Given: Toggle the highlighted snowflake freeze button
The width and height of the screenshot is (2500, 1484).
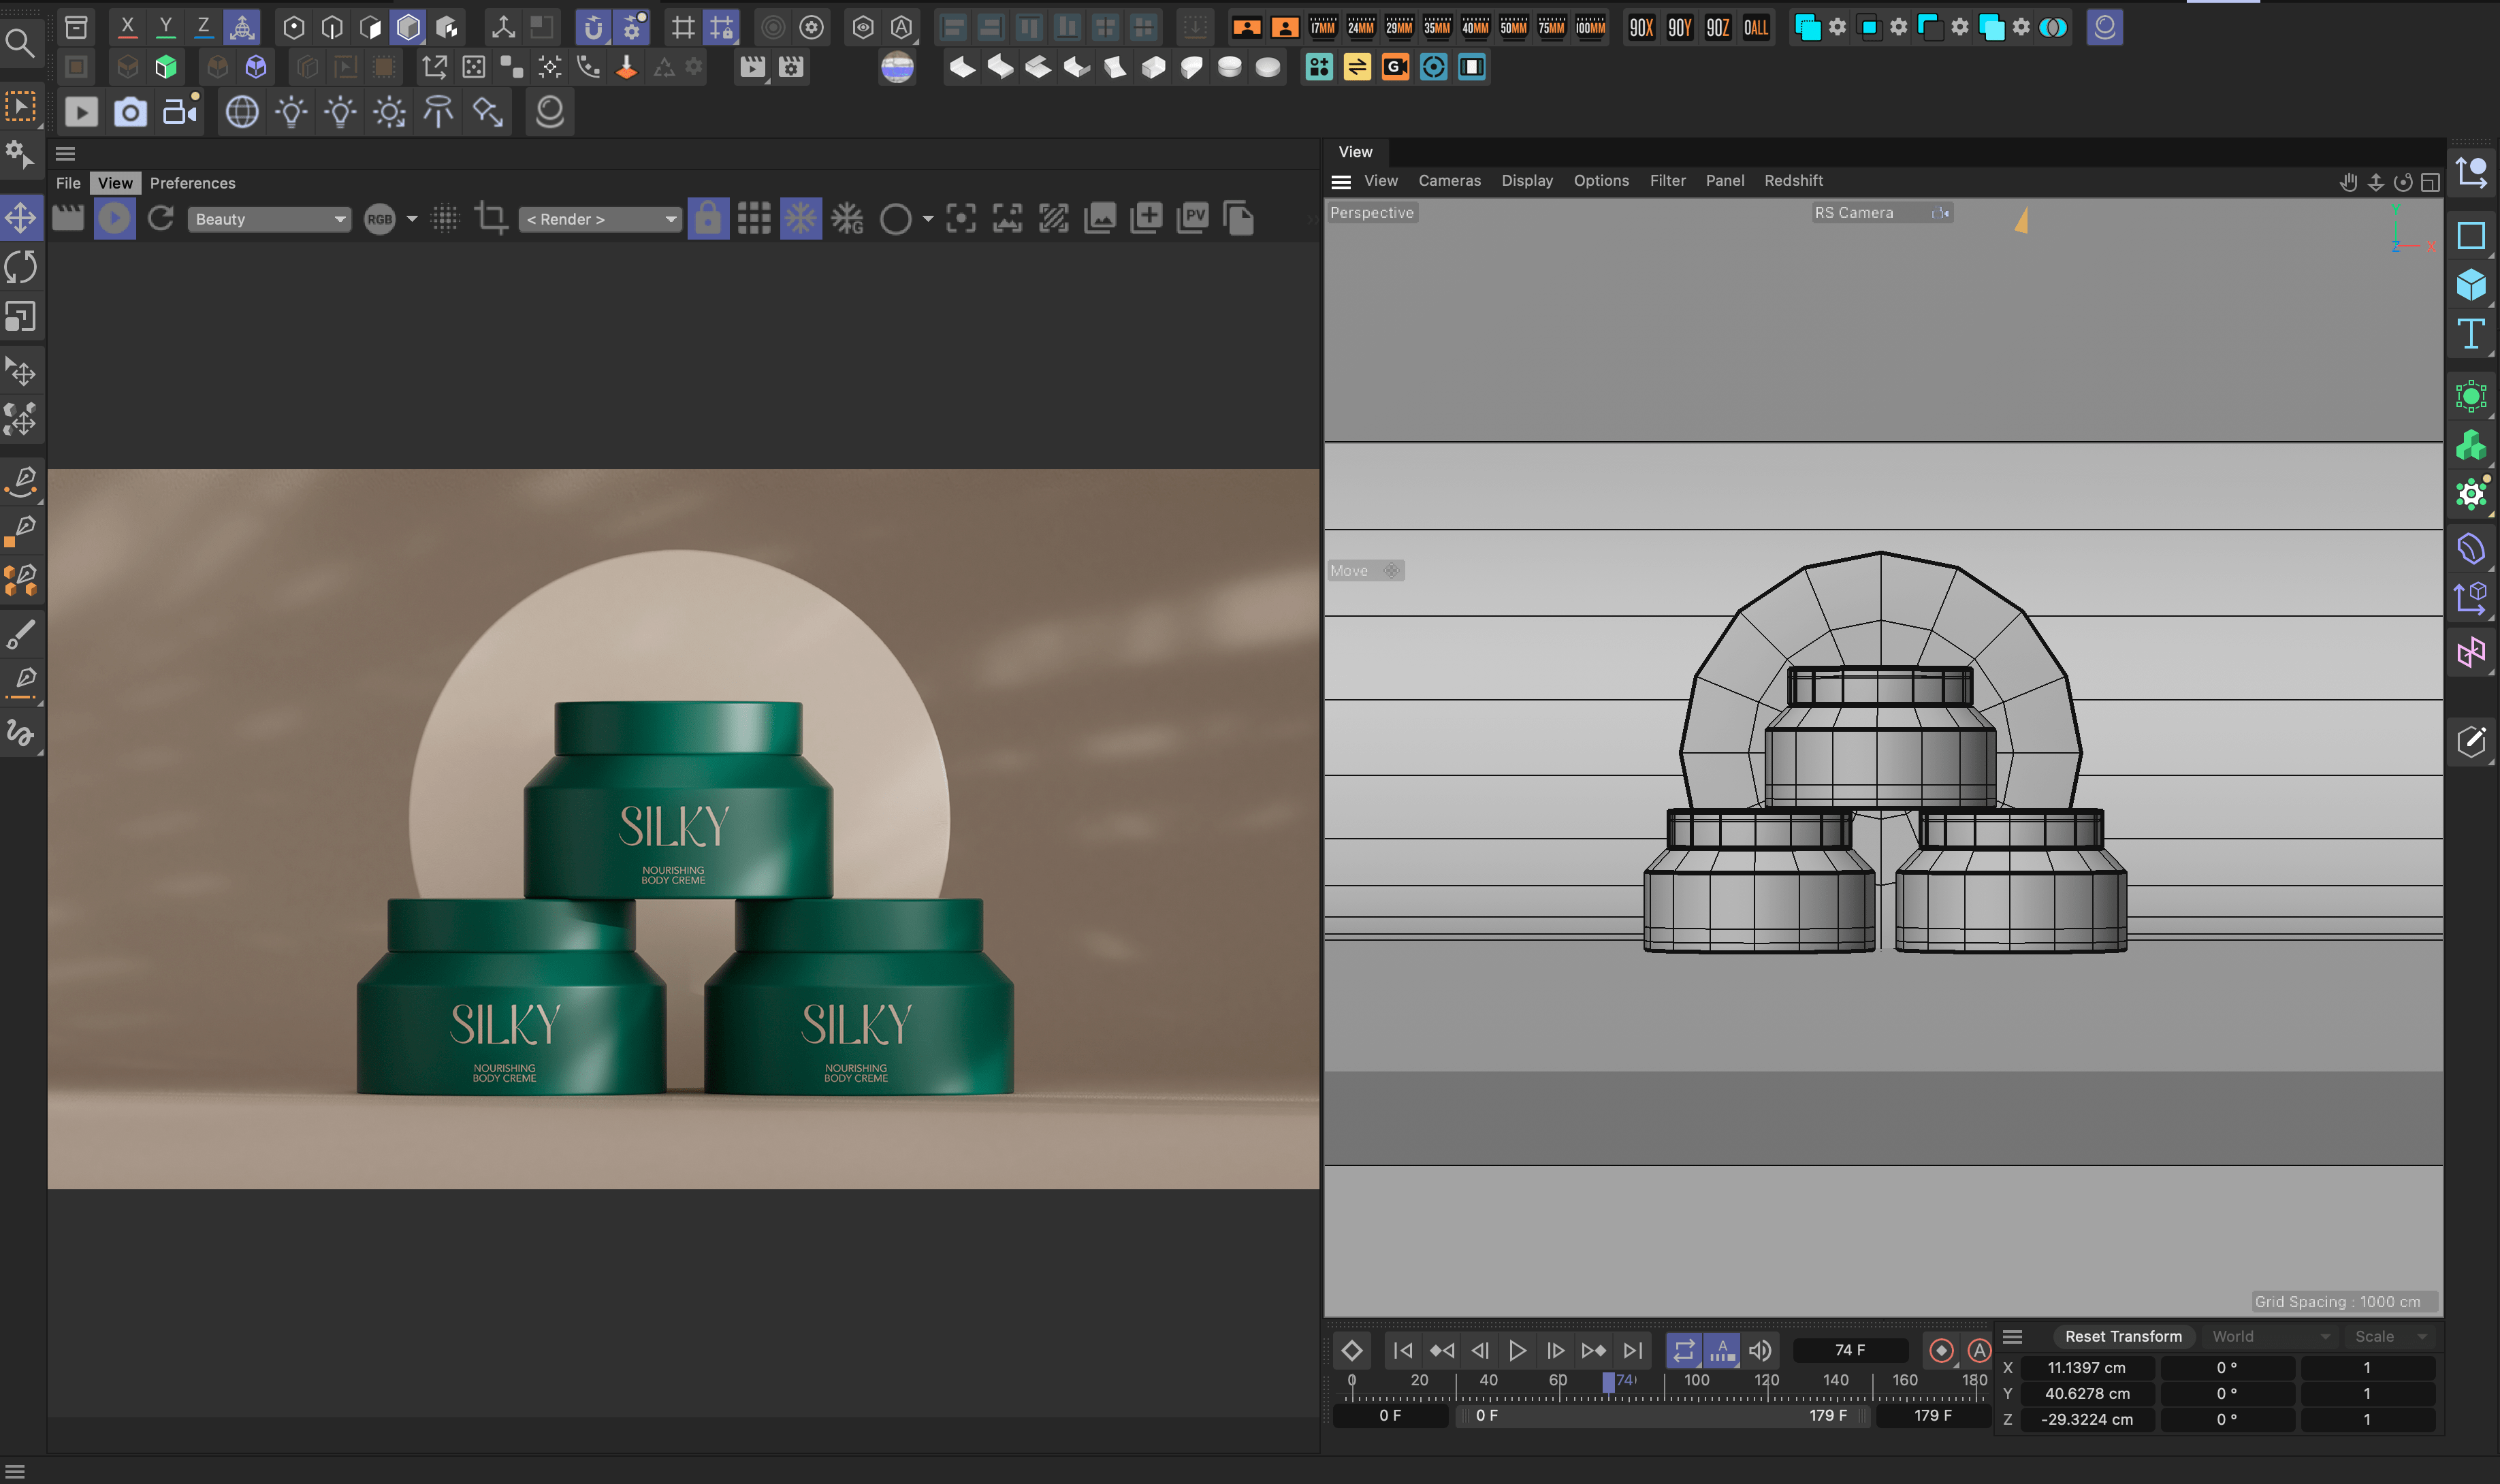Looking at the screenshot, I should pos(800,218).
